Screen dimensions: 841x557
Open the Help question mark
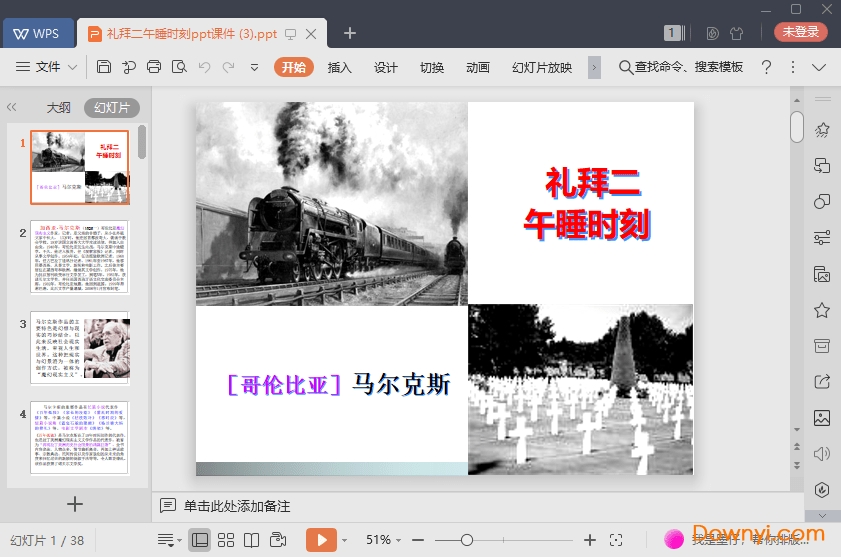766,67
